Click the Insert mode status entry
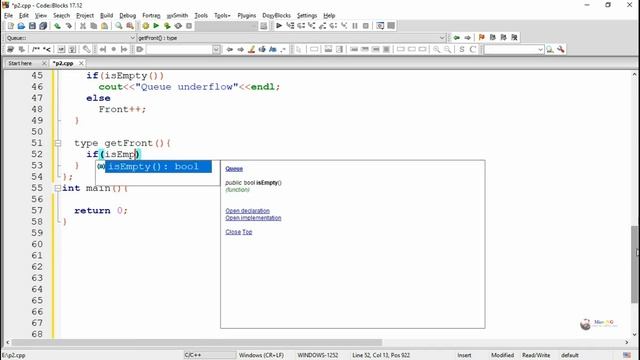 click(464, 355)
